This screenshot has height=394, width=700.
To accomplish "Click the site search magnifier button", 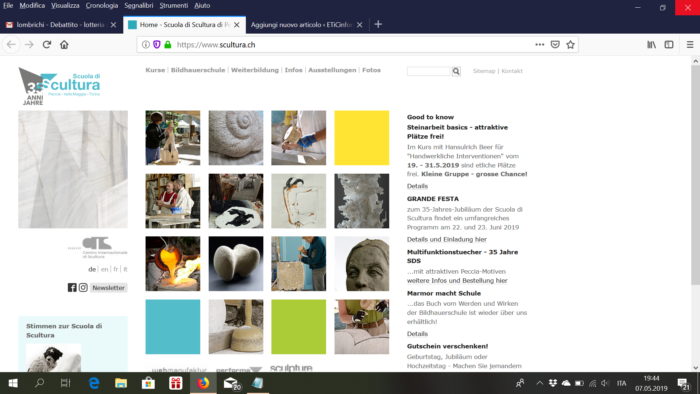I will click(456, 71).
